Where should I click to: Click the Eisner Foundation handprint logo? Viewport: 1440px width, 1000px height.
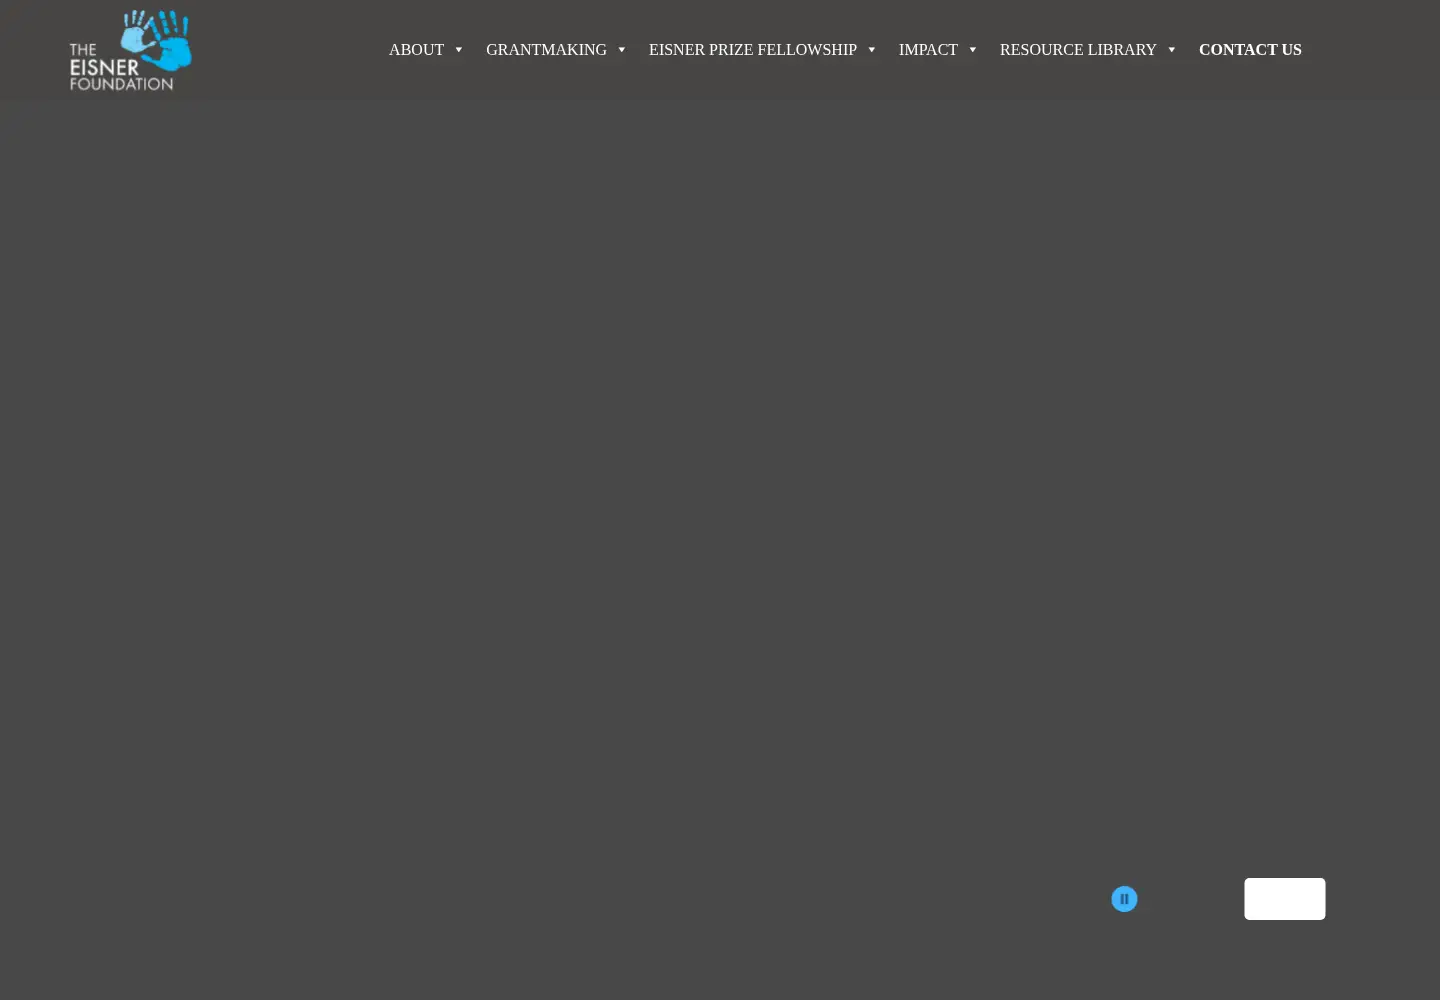tap(130, 50)
